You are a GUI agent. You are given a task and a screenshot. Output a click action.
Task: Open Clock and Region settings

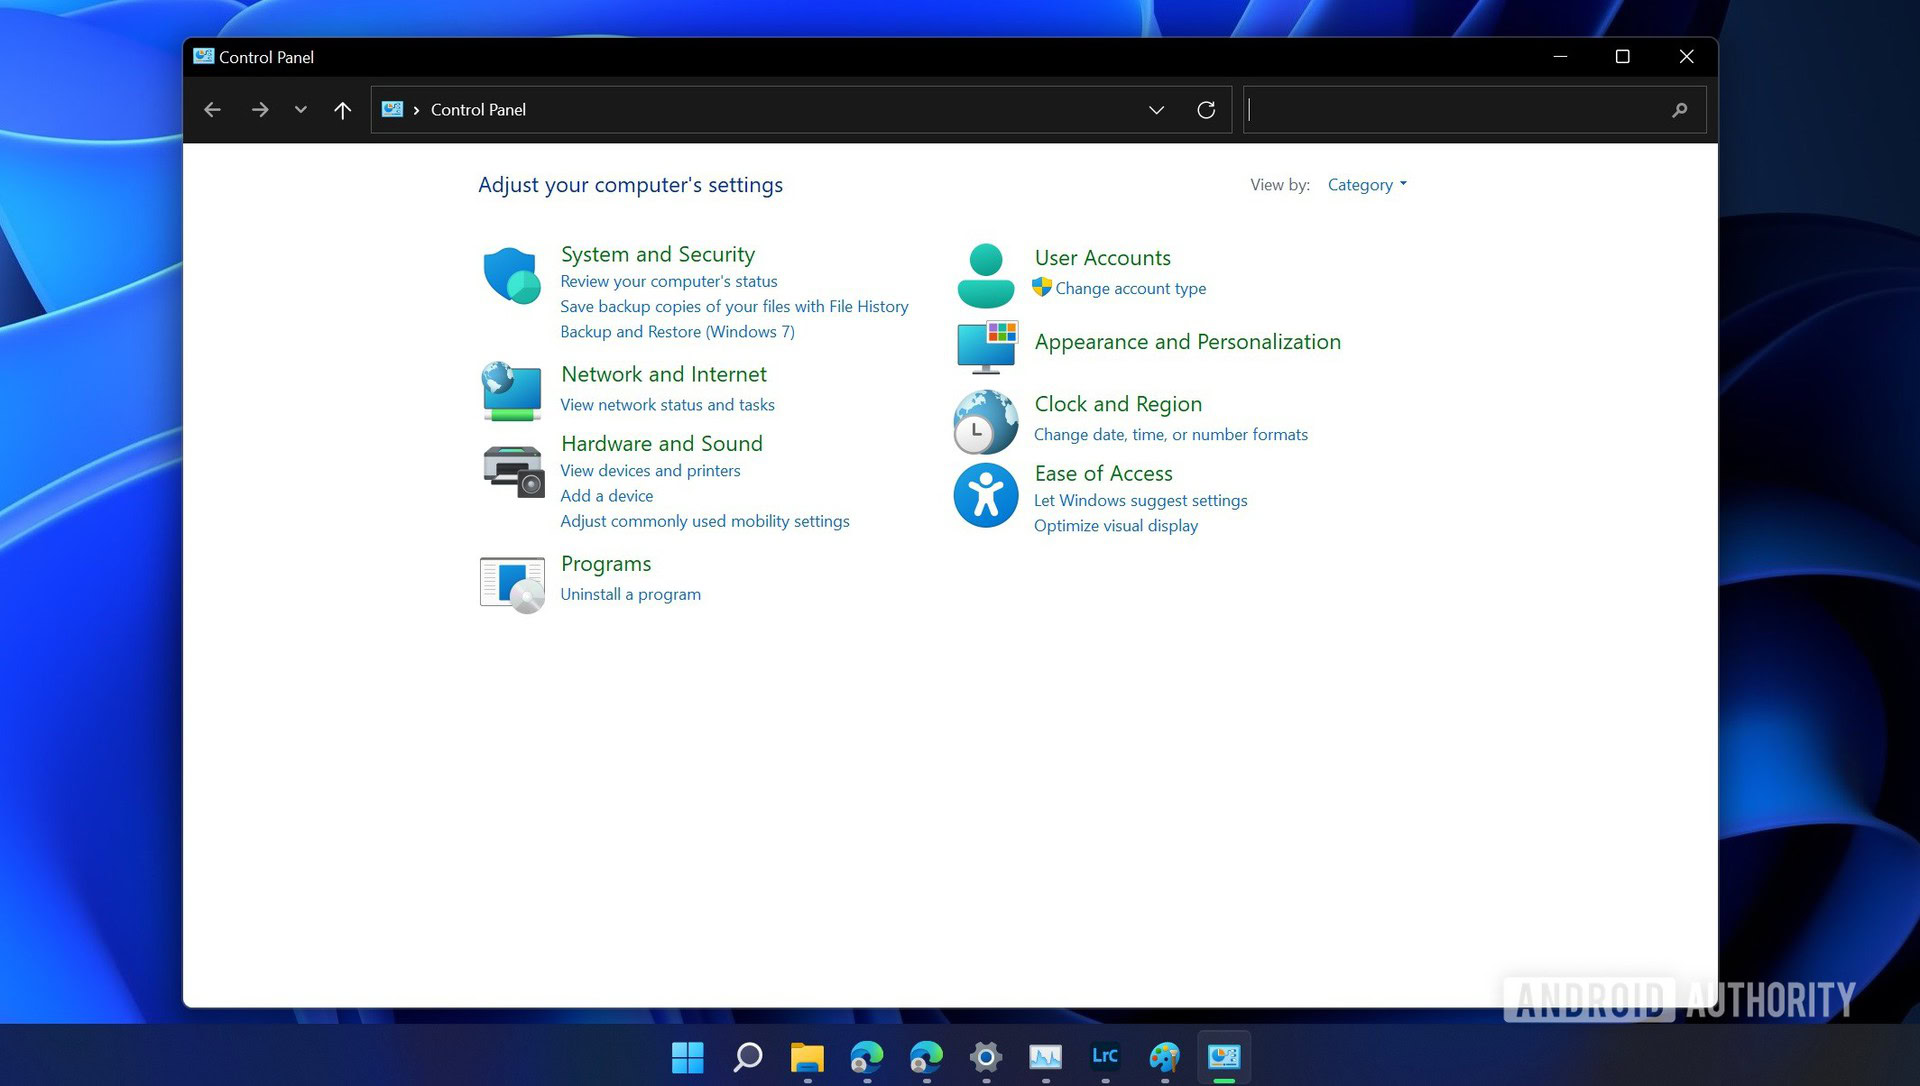[1117, 402]
